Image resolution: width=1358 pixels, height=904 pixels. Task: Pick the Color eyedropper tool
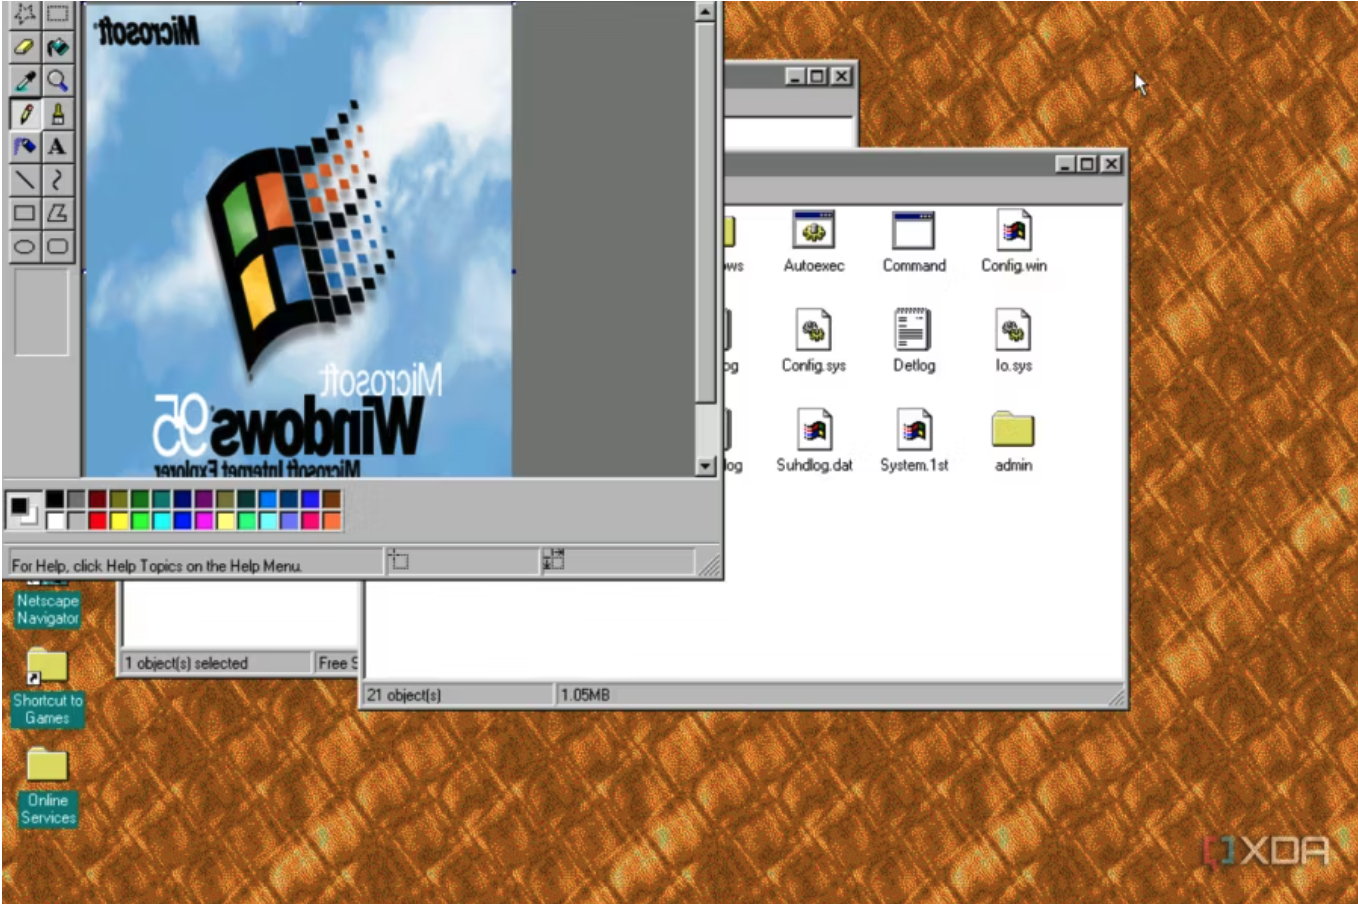(x=25, y=81)
